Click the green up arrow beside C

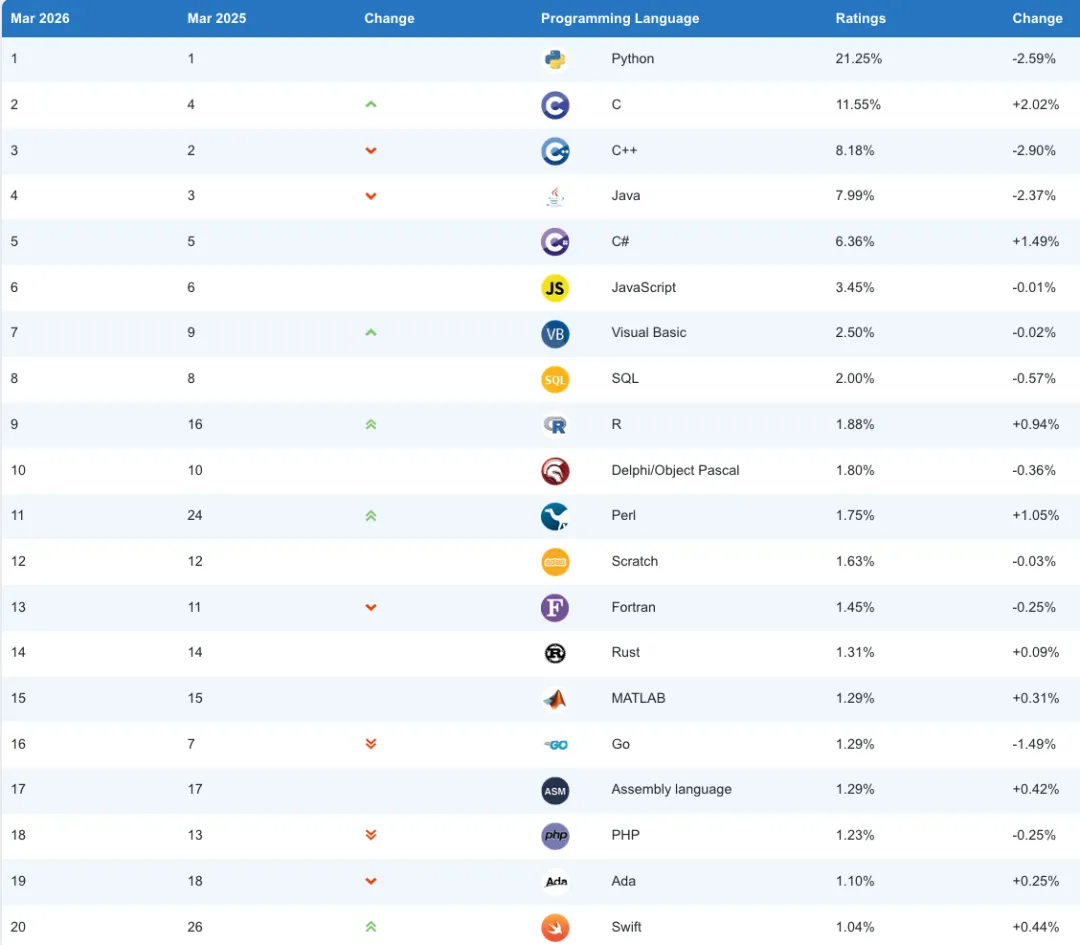point(371,104)
